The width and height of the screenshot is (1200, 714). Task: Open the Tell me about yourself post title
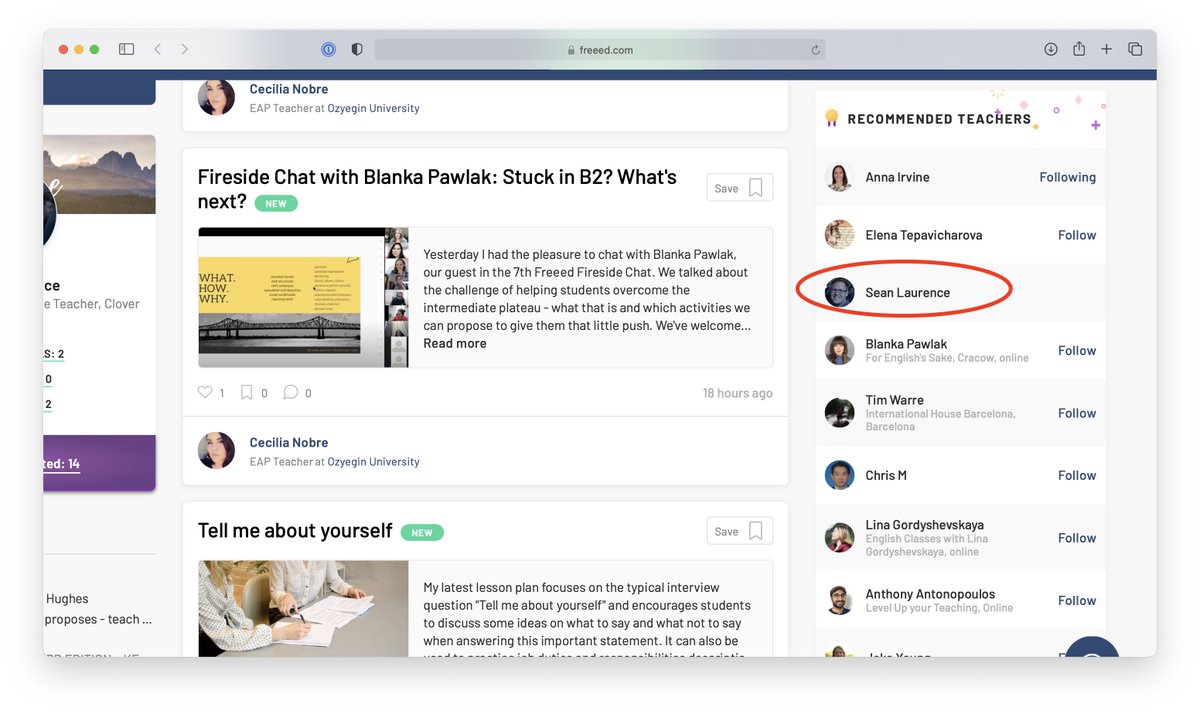295,530
